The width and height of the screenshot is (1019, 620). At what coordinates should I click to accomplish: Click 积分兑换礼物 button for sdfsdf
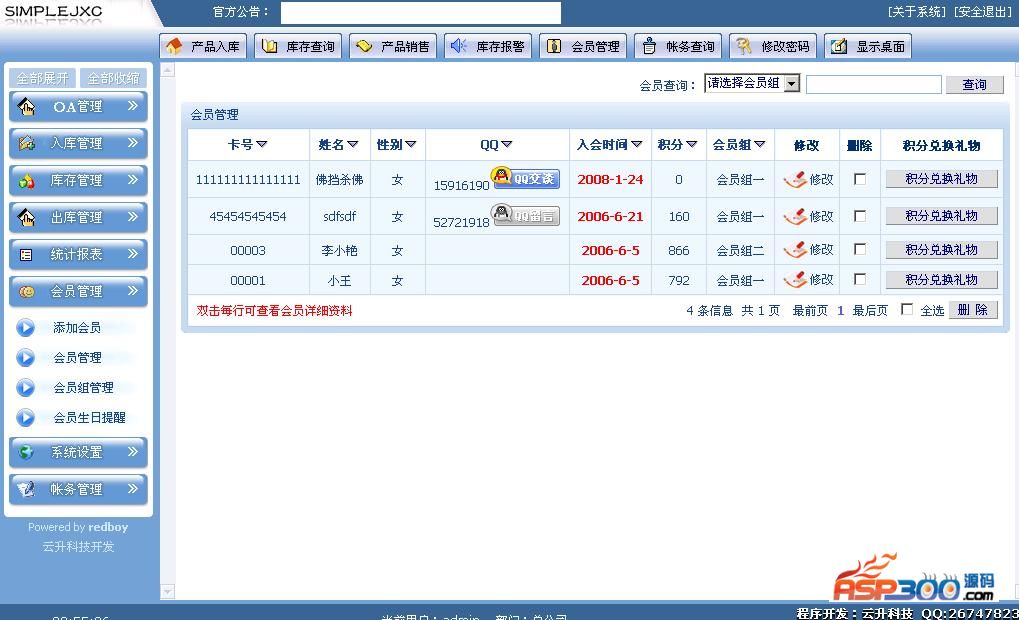tap(941, 216)
